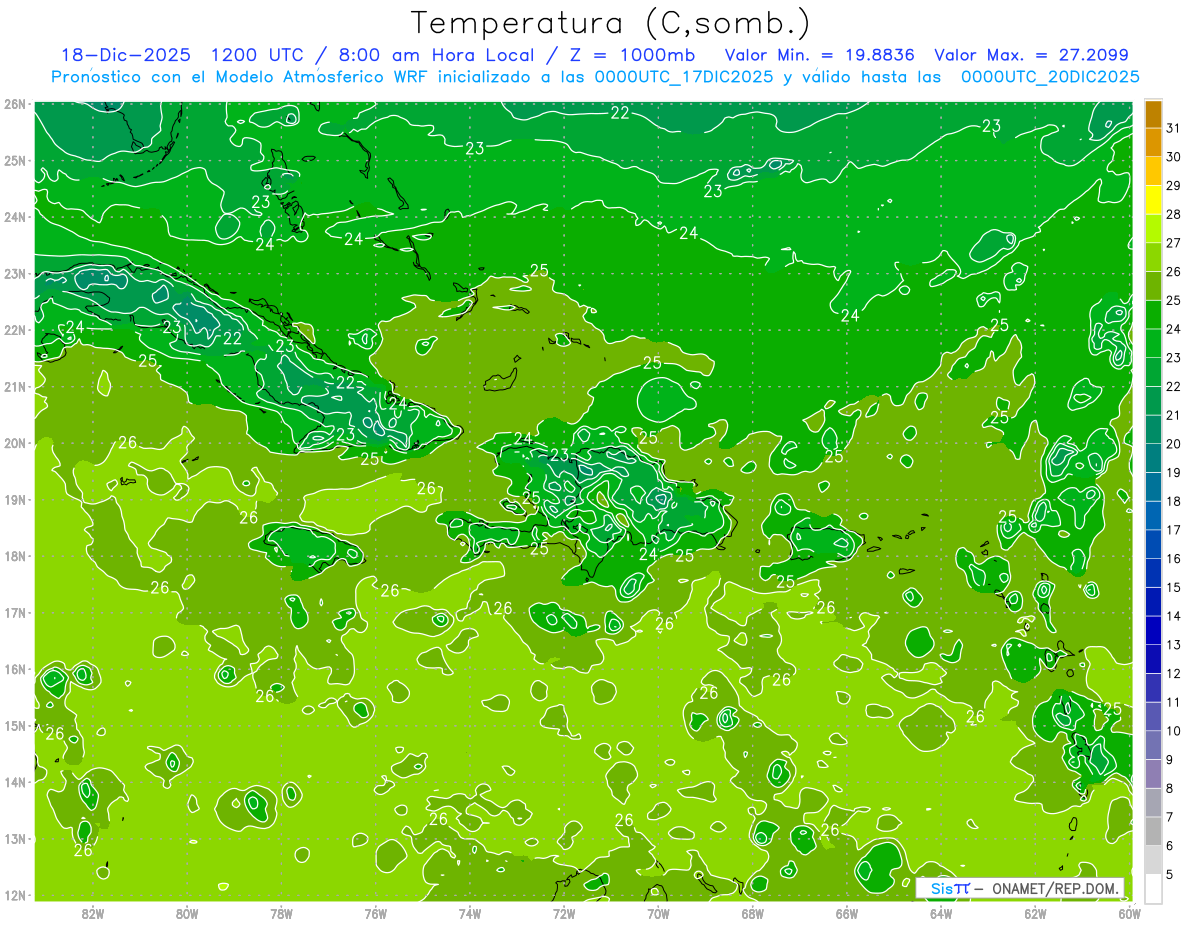This screenshot has width=1200, height=927.
Task: Click the "23N" latitude axis label
Action: (x=15, y=274)
